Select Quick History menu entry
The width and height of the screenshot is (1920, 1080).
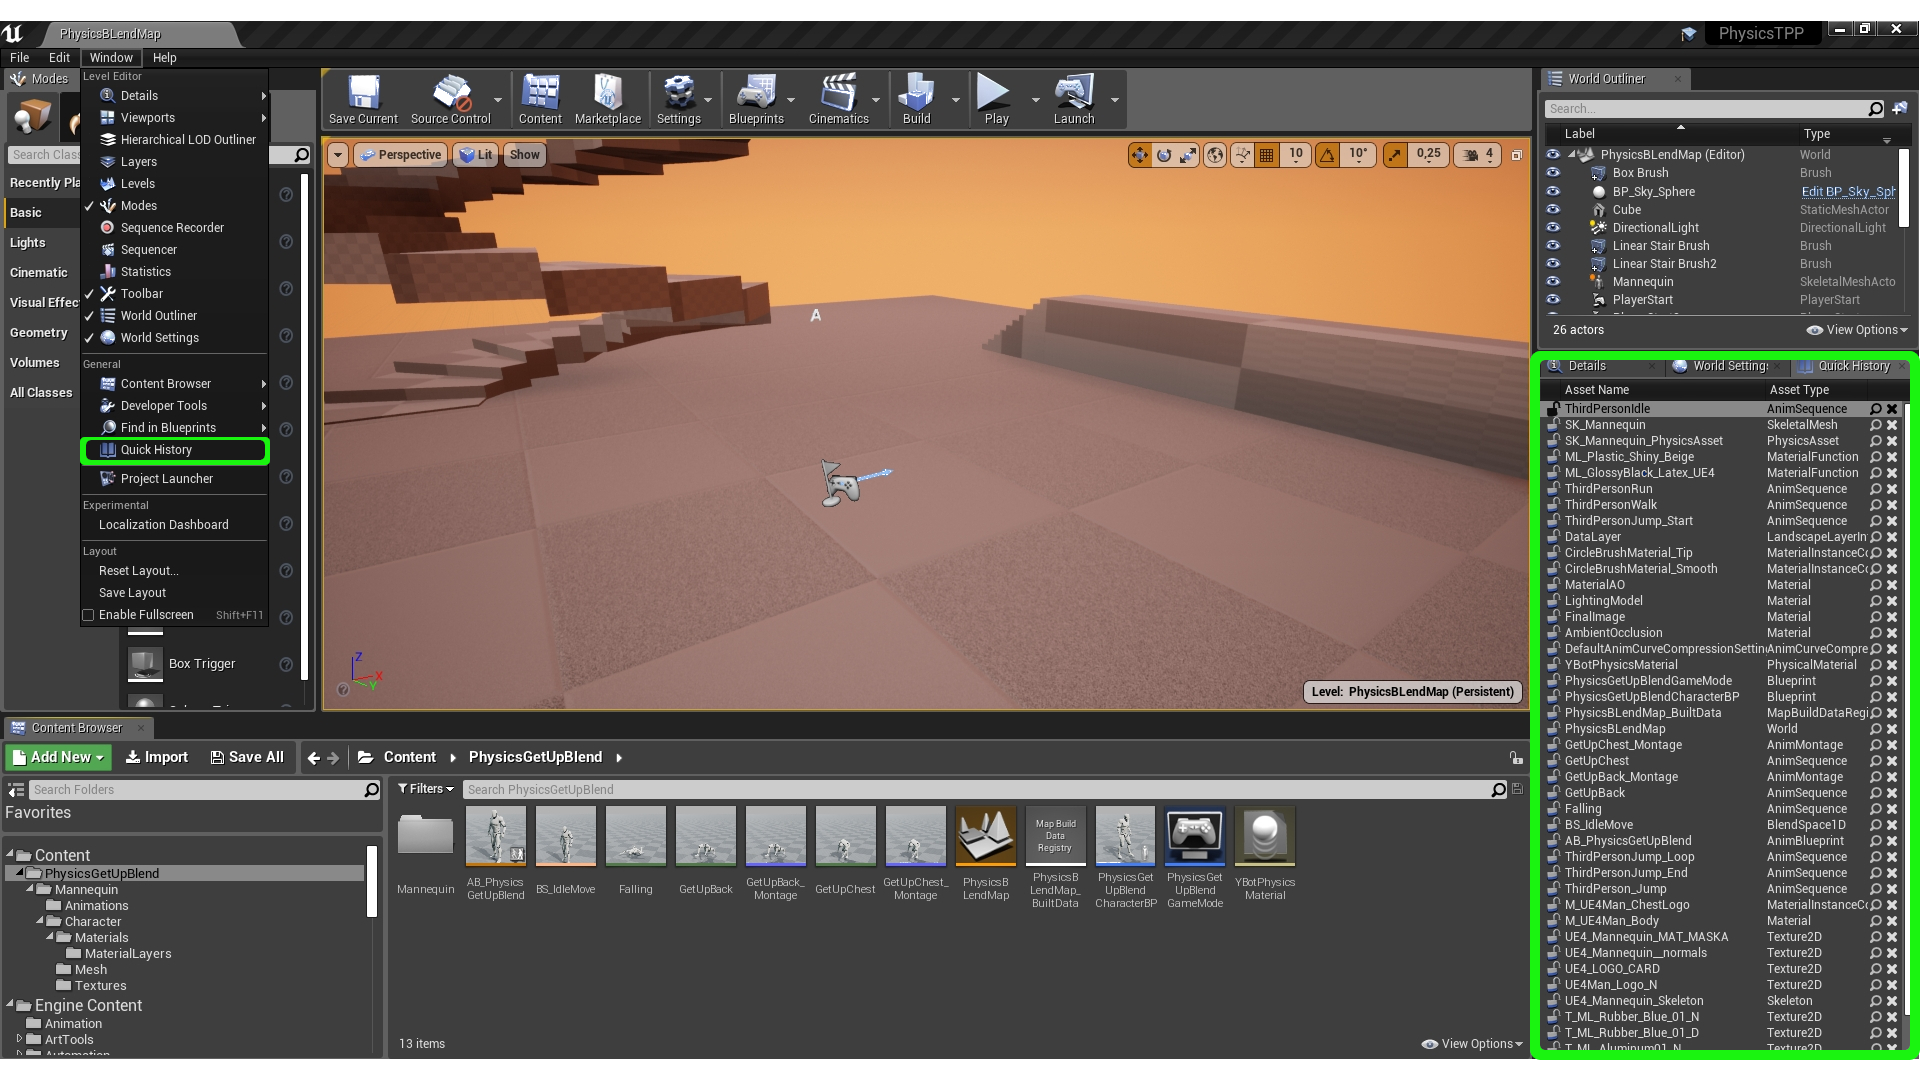pos(156,450)
